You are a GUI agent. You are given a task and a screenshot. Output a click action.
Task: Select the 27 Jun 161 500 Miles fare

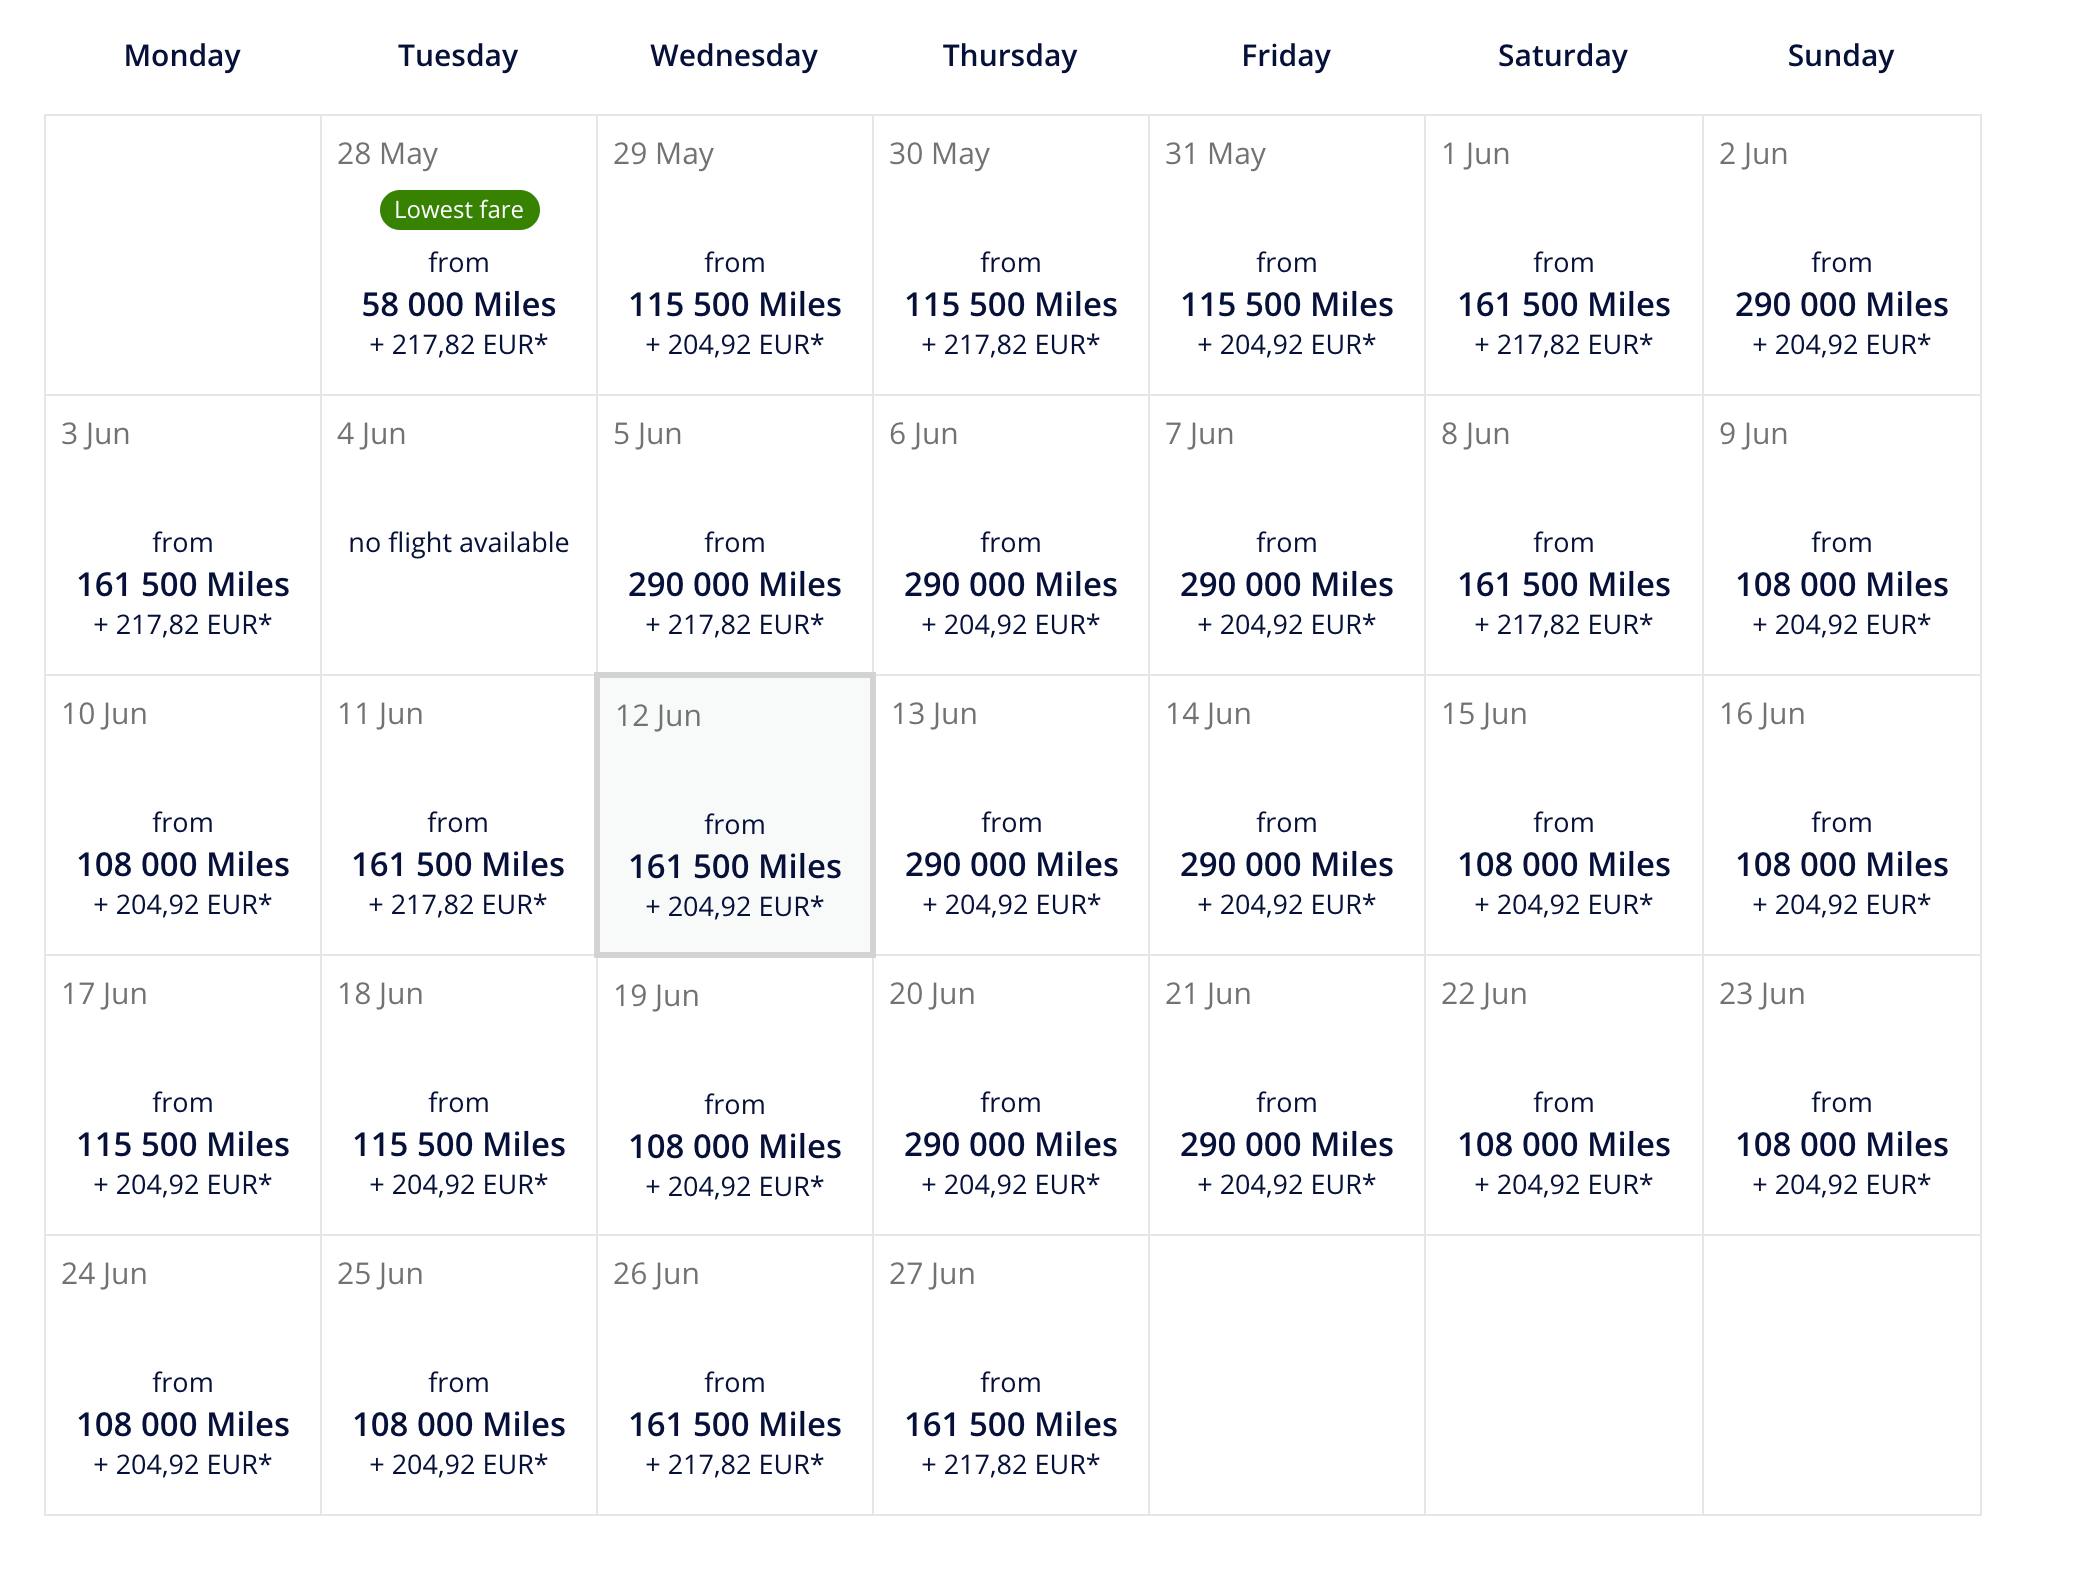(1011, 1375)
